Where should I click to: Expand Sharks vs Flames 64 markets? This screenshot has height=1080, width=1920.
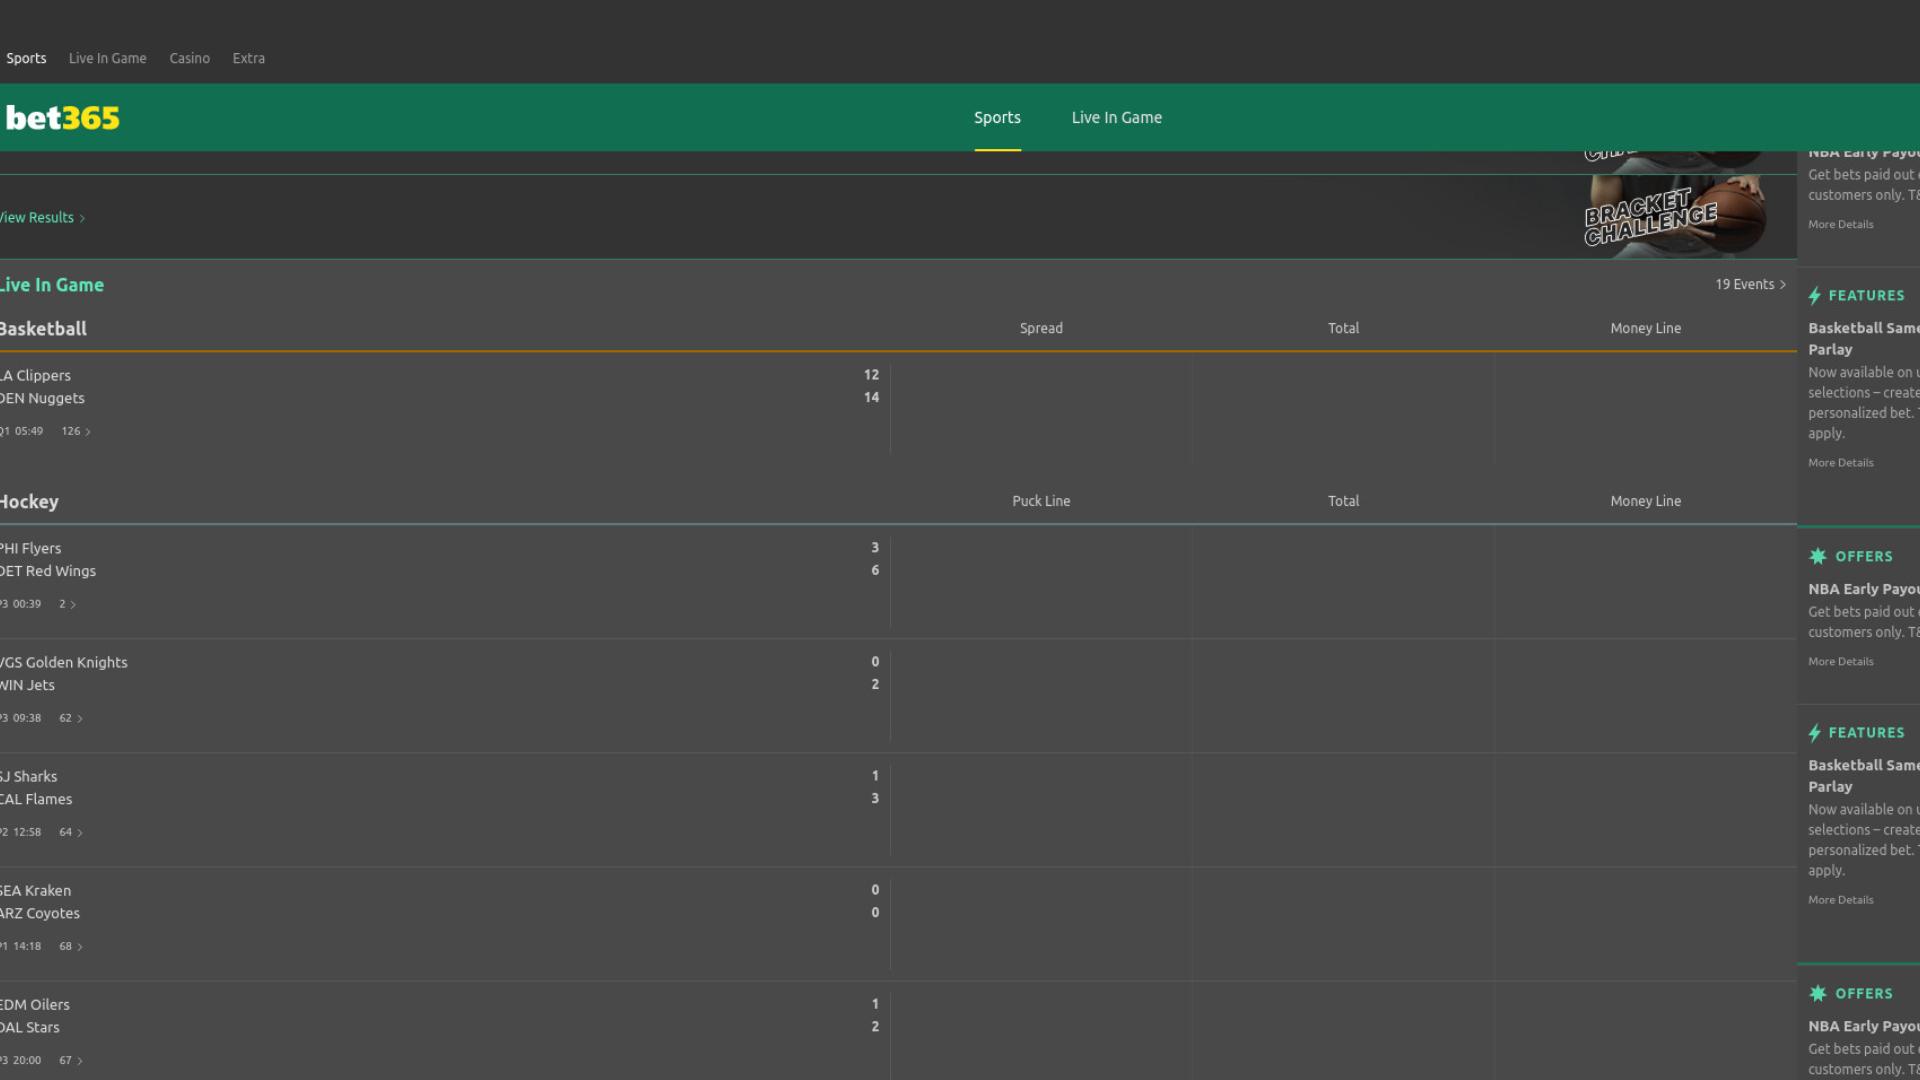click(71, 833)
